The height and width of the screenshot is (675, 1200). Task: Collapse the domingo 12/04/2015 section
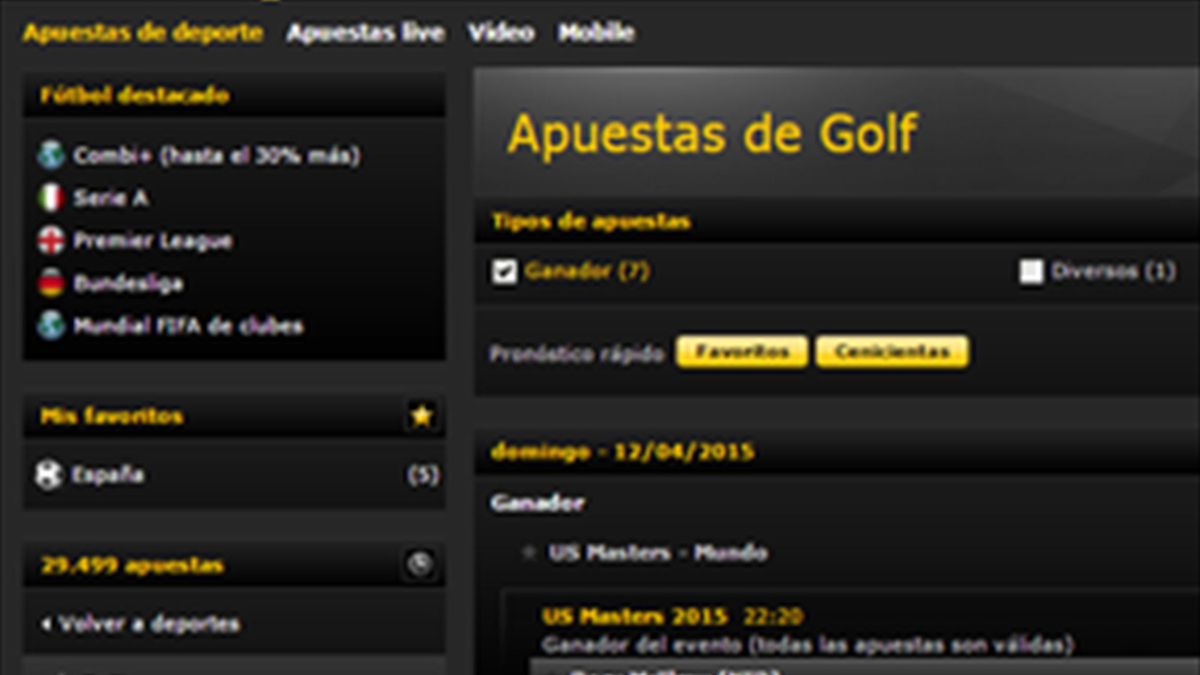click(620, 451)
